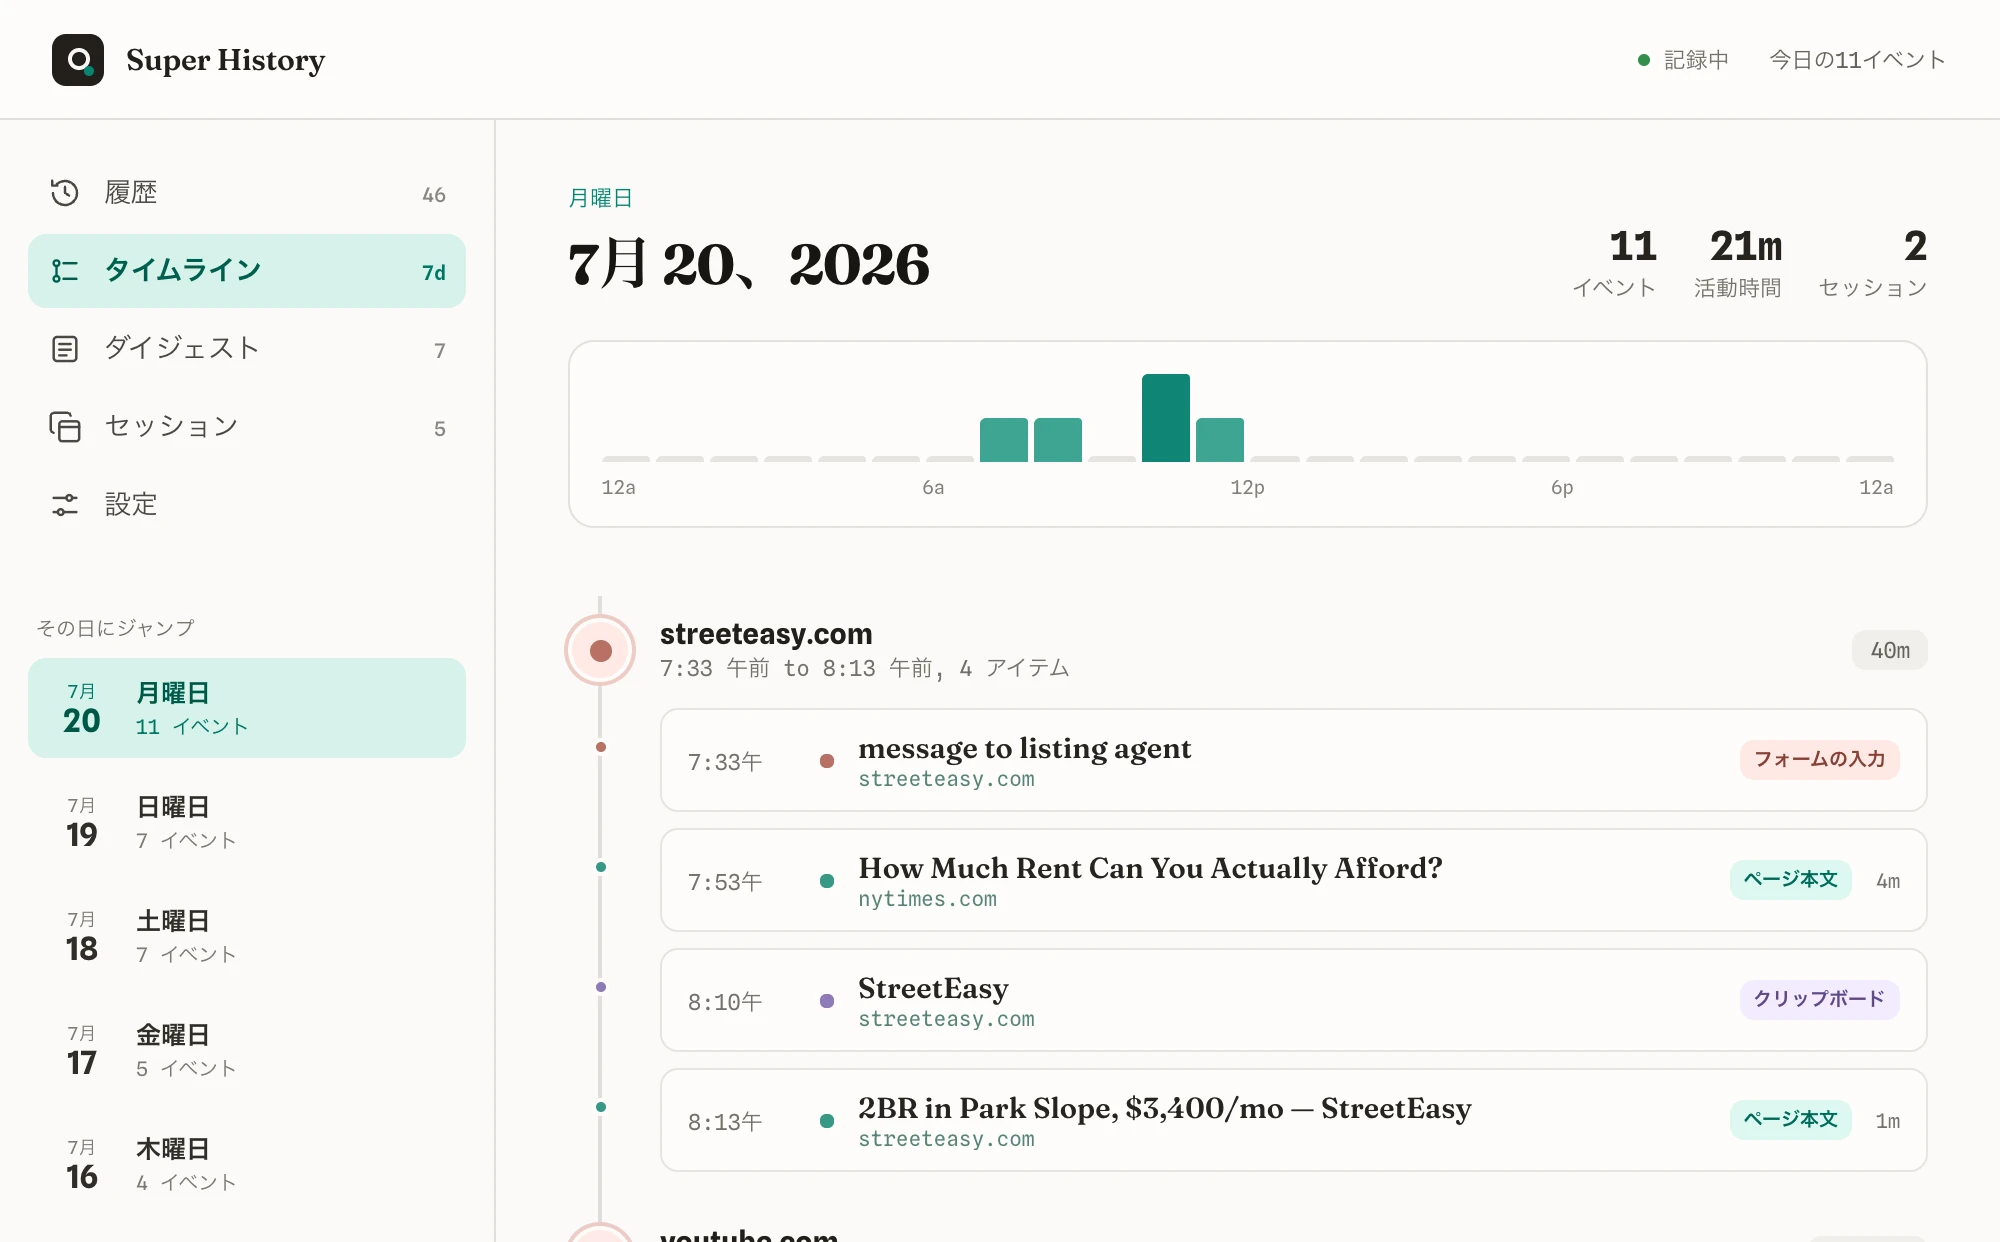Select the タイムライン timeline icon
2000x1242 pixels.
pyautogui.click(x=65, y=271)
